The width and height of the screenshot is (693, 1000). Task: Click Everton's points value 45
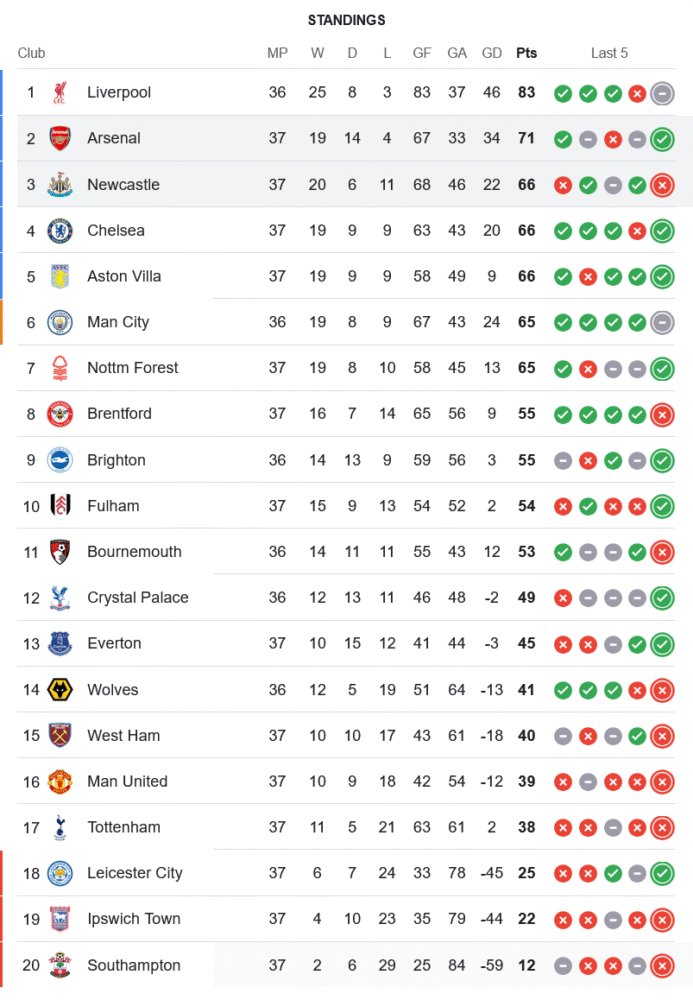tap(526, 644)
